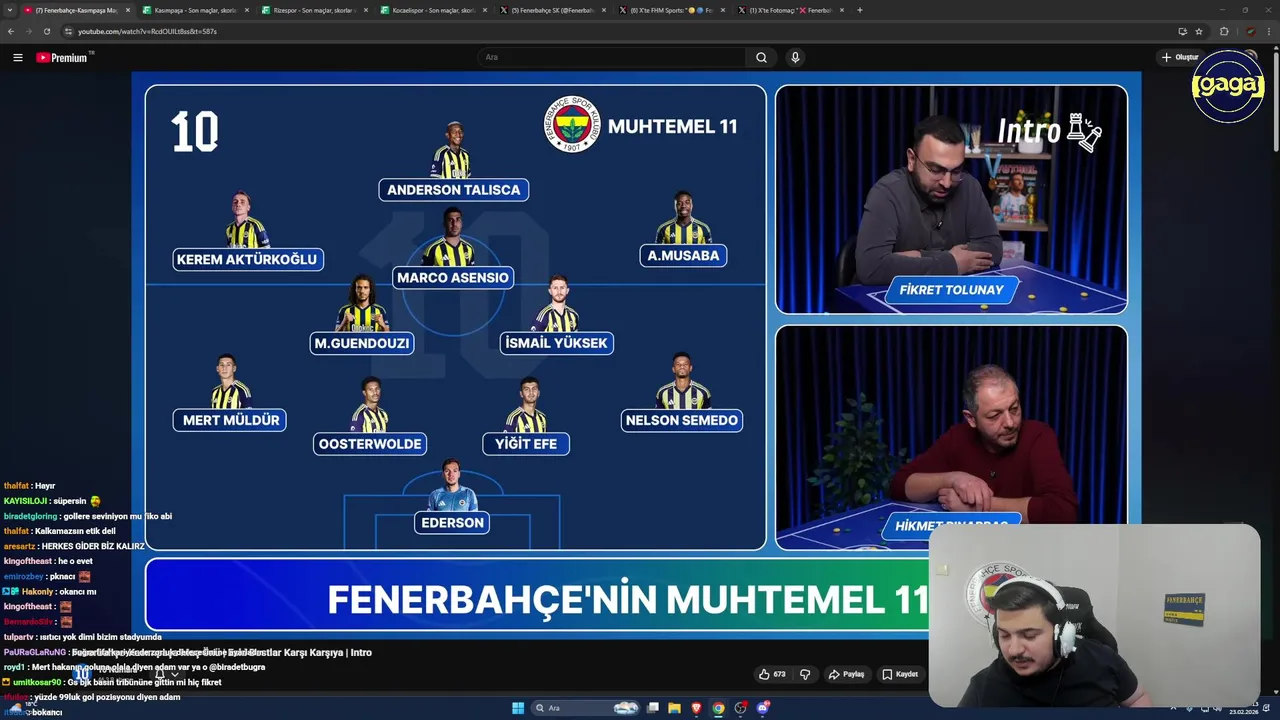The width and height of the screenshot is (1280, 720).
Task: Click the Anderson Talisca name label
Action: (453, 190)
